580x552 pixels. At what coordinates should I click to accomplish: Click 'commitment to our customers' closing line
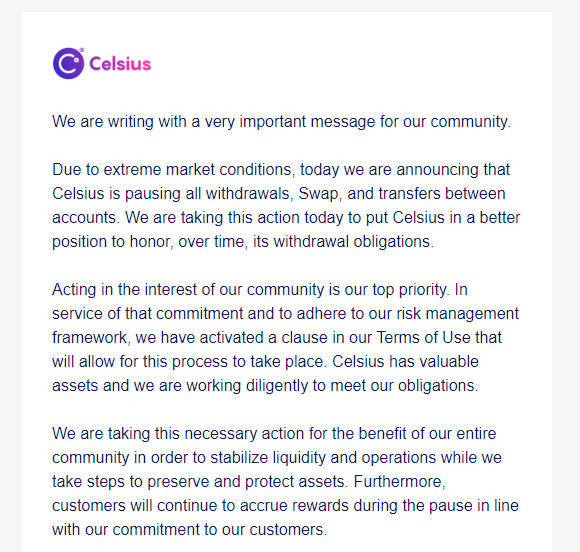[220, 530]
